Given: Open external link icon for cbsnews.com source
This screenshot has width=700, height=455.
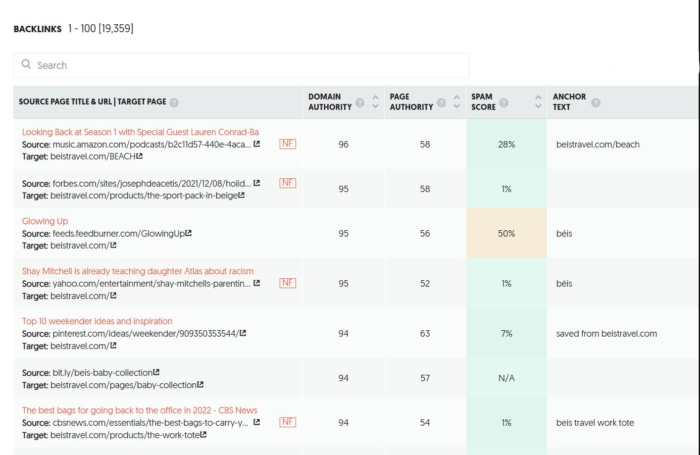Looking at the screenshot, I should tap(257, 422).
